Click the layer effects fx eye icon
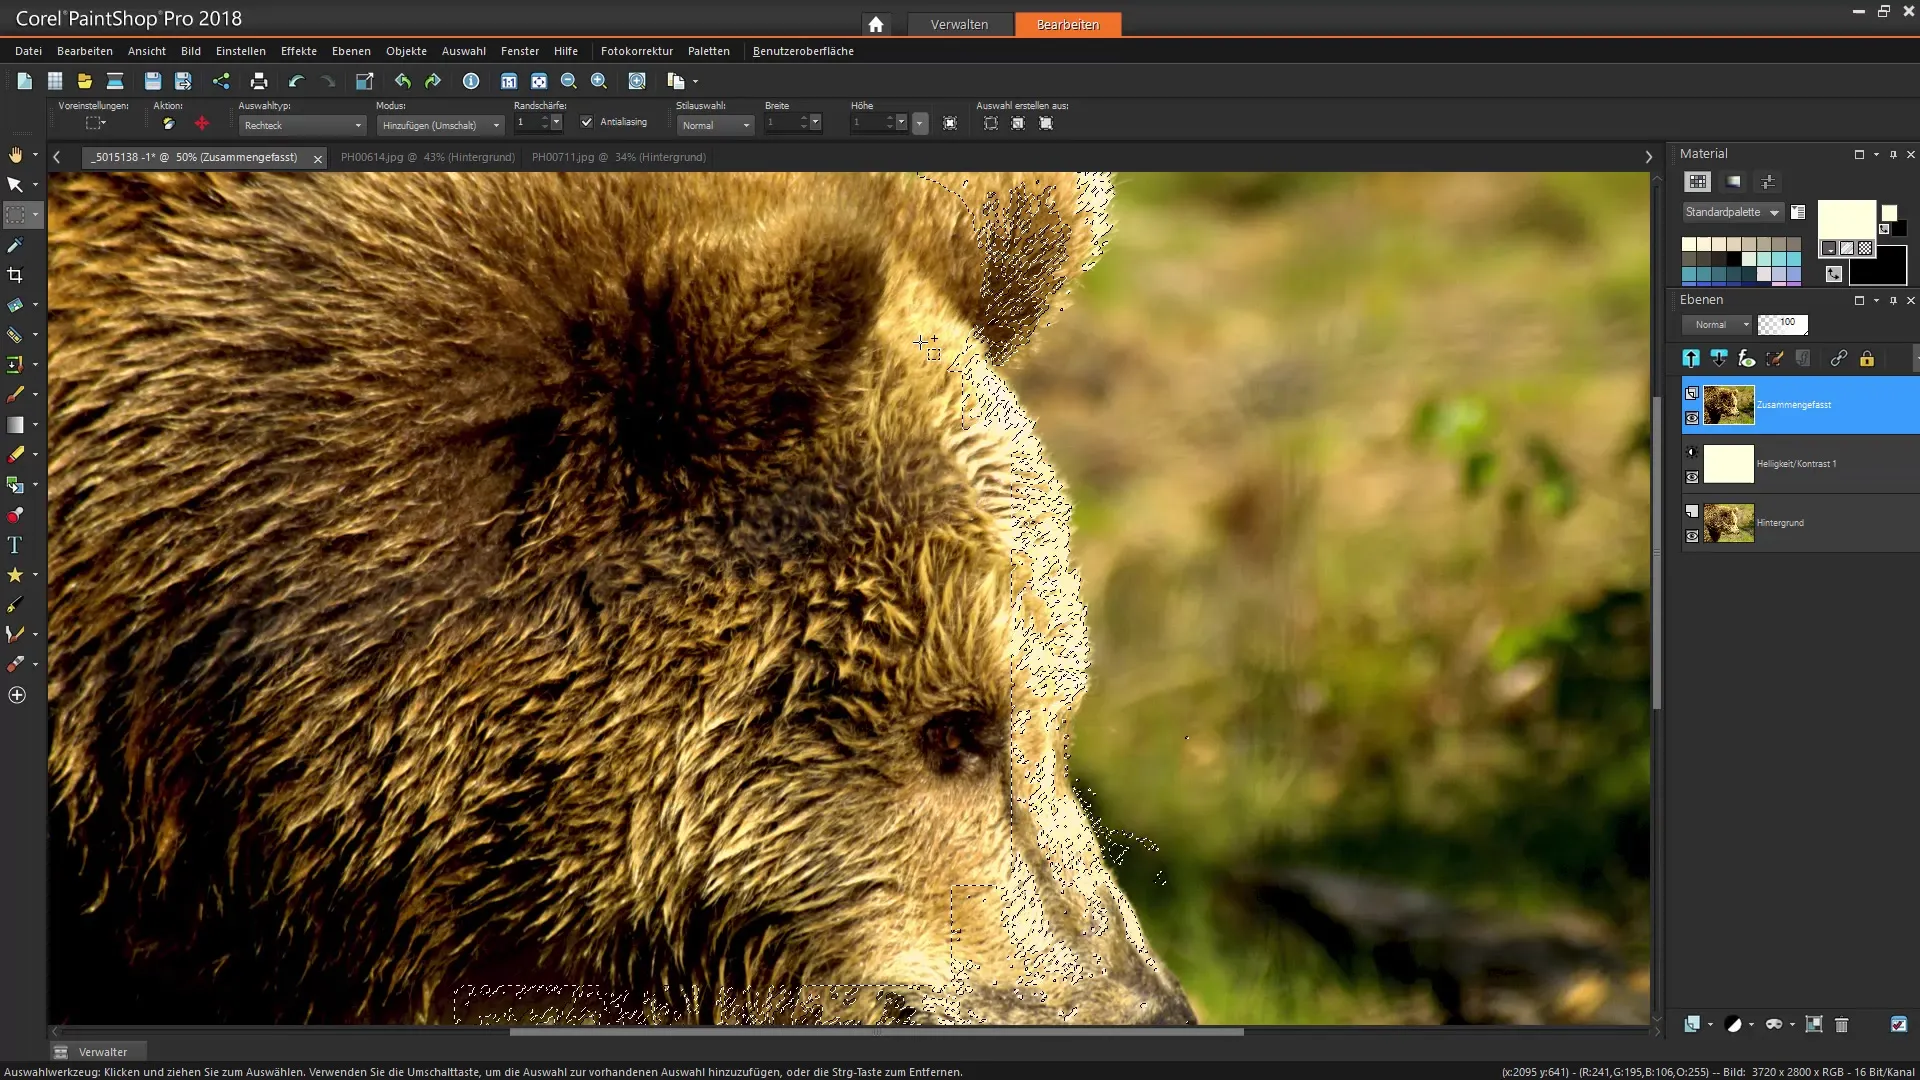This screenshot has height=1080, width=1920. pyautogui.click(x=1747, y=358)
